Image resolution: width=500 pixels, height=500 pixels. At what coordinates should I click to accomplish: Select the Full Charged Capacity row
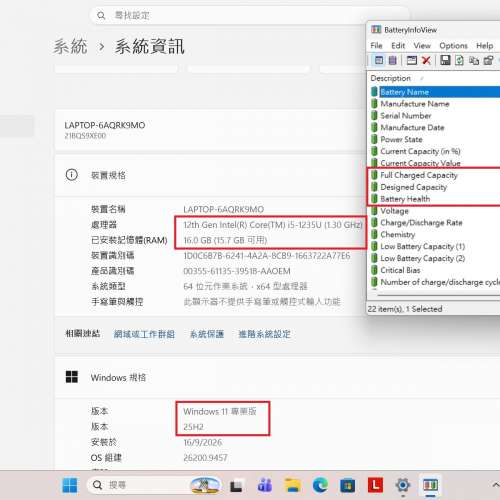click(x=435, y=175)
